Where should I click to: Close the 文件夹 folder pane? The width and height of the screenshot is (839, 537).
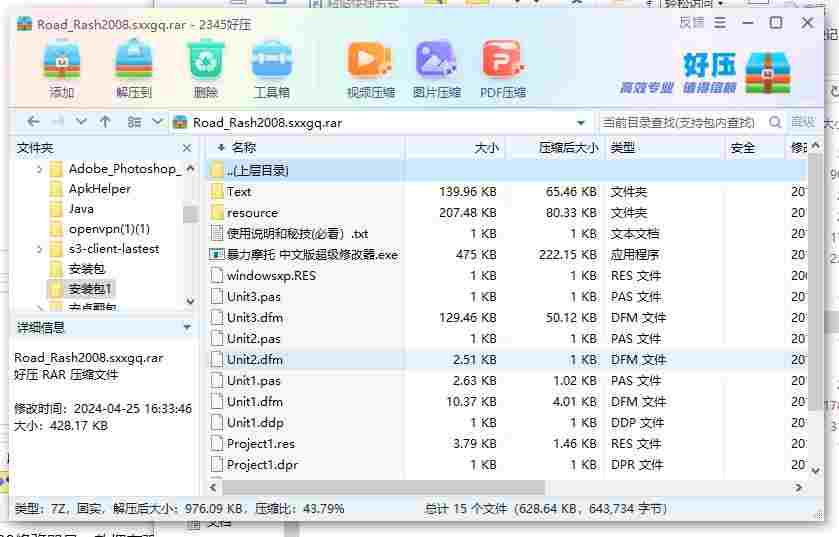[187, 148]
